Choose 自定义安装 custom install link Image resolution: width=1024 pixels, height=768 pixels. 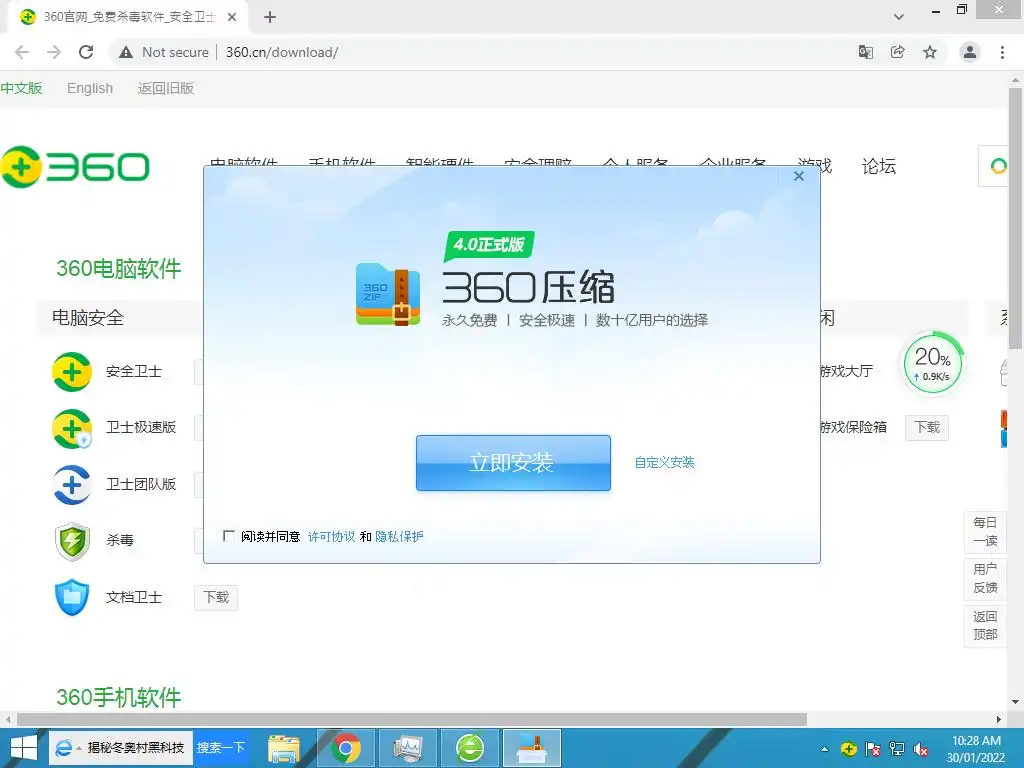coord(664,462)
